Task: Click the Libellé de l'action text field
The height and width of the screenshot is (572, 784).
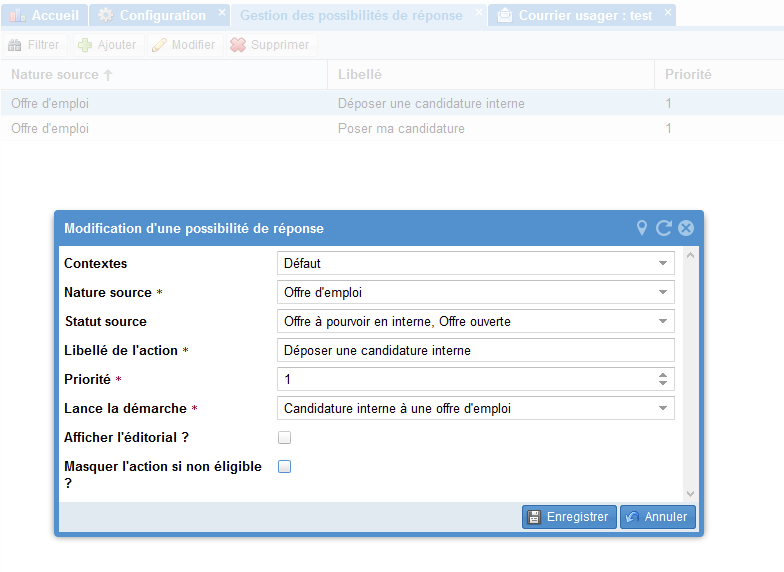Action: [475, 350]
